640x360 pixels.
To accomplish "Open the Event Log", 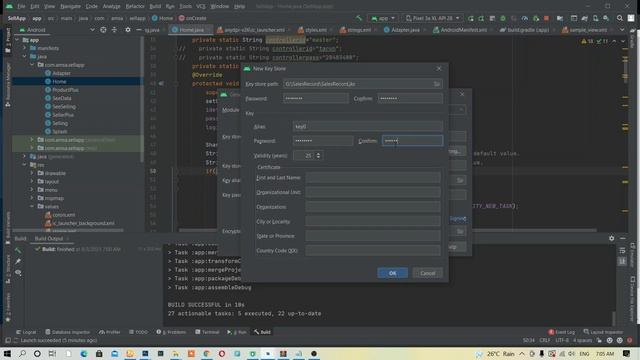I will 561,332.
